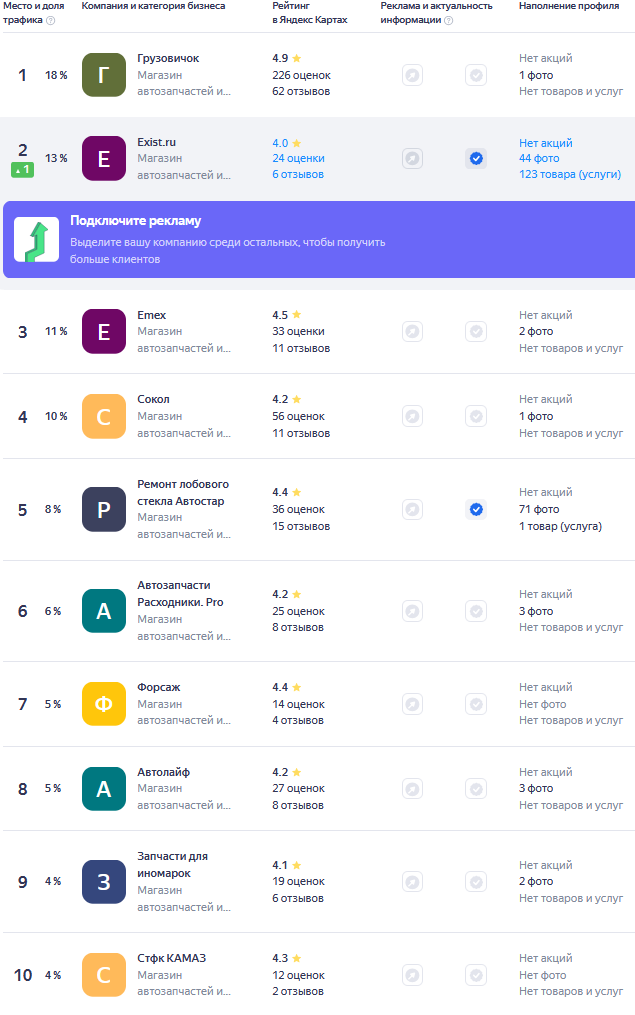635x1015 pixels.
Task: Click the Автозапчасти Расходники. Pro name
Action: click(x=181, y=594)
